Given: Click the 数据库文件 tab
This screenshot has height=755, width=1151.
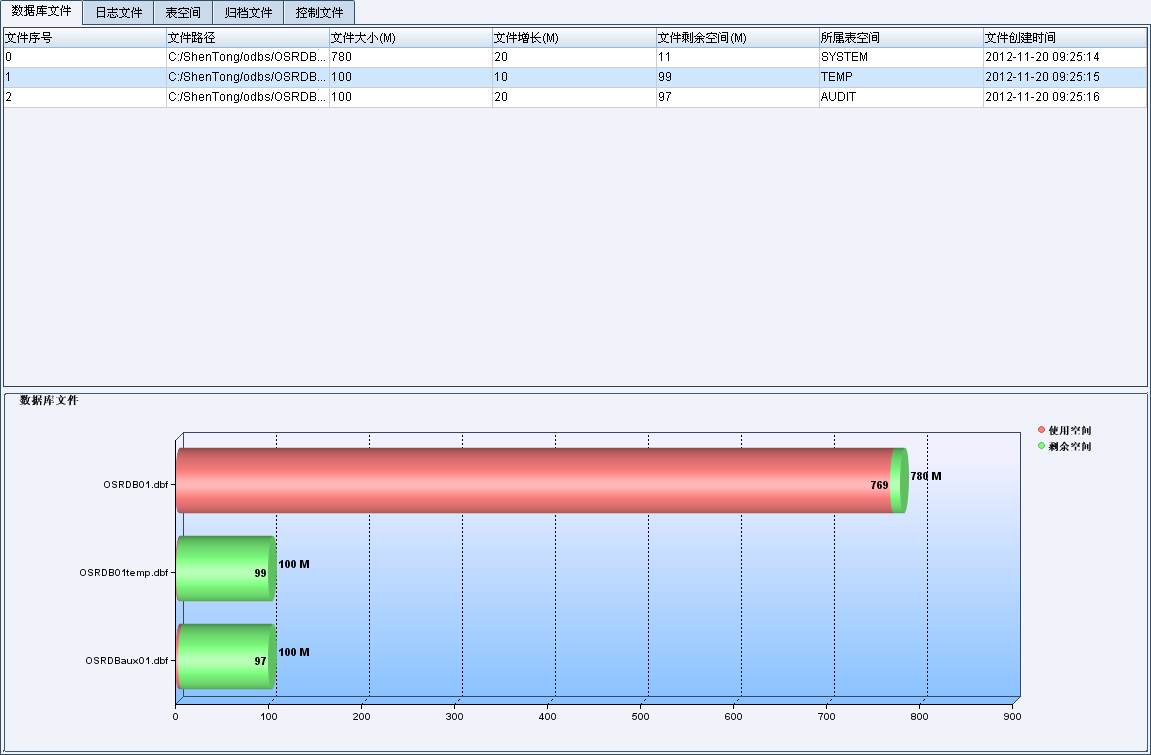Looking at the screenshot, I should [41, 12].
